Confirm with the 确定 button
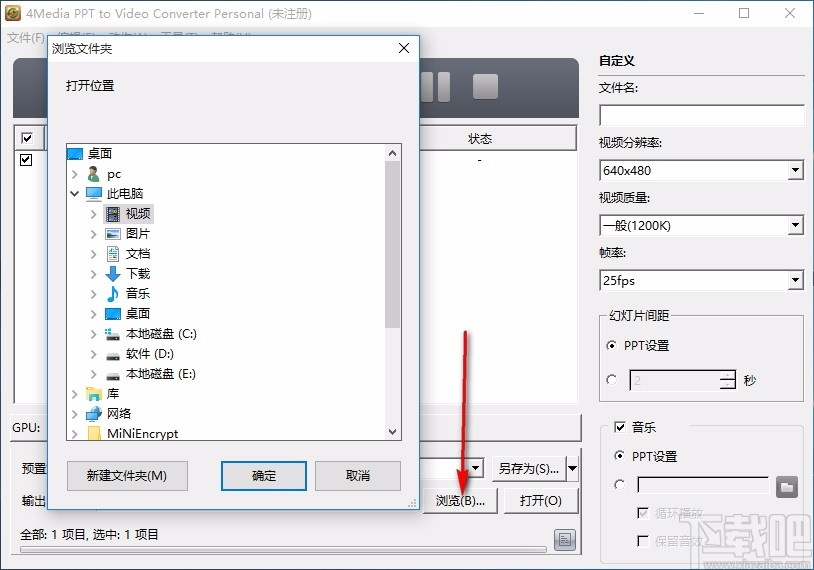This screenshot has height=570, width=814. 264,476
